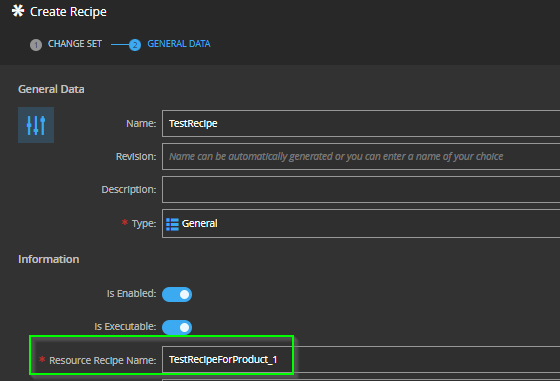Click the step 2 circle indicator

pyautogui.click(x=135, y=45)
